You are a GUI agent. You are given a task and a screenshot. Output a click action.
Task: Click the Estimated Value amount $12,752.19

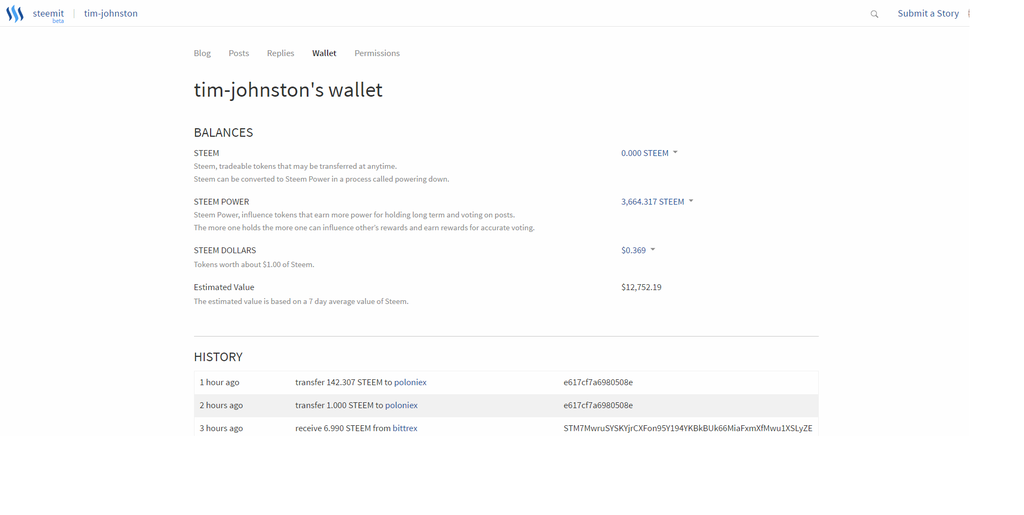641,287
